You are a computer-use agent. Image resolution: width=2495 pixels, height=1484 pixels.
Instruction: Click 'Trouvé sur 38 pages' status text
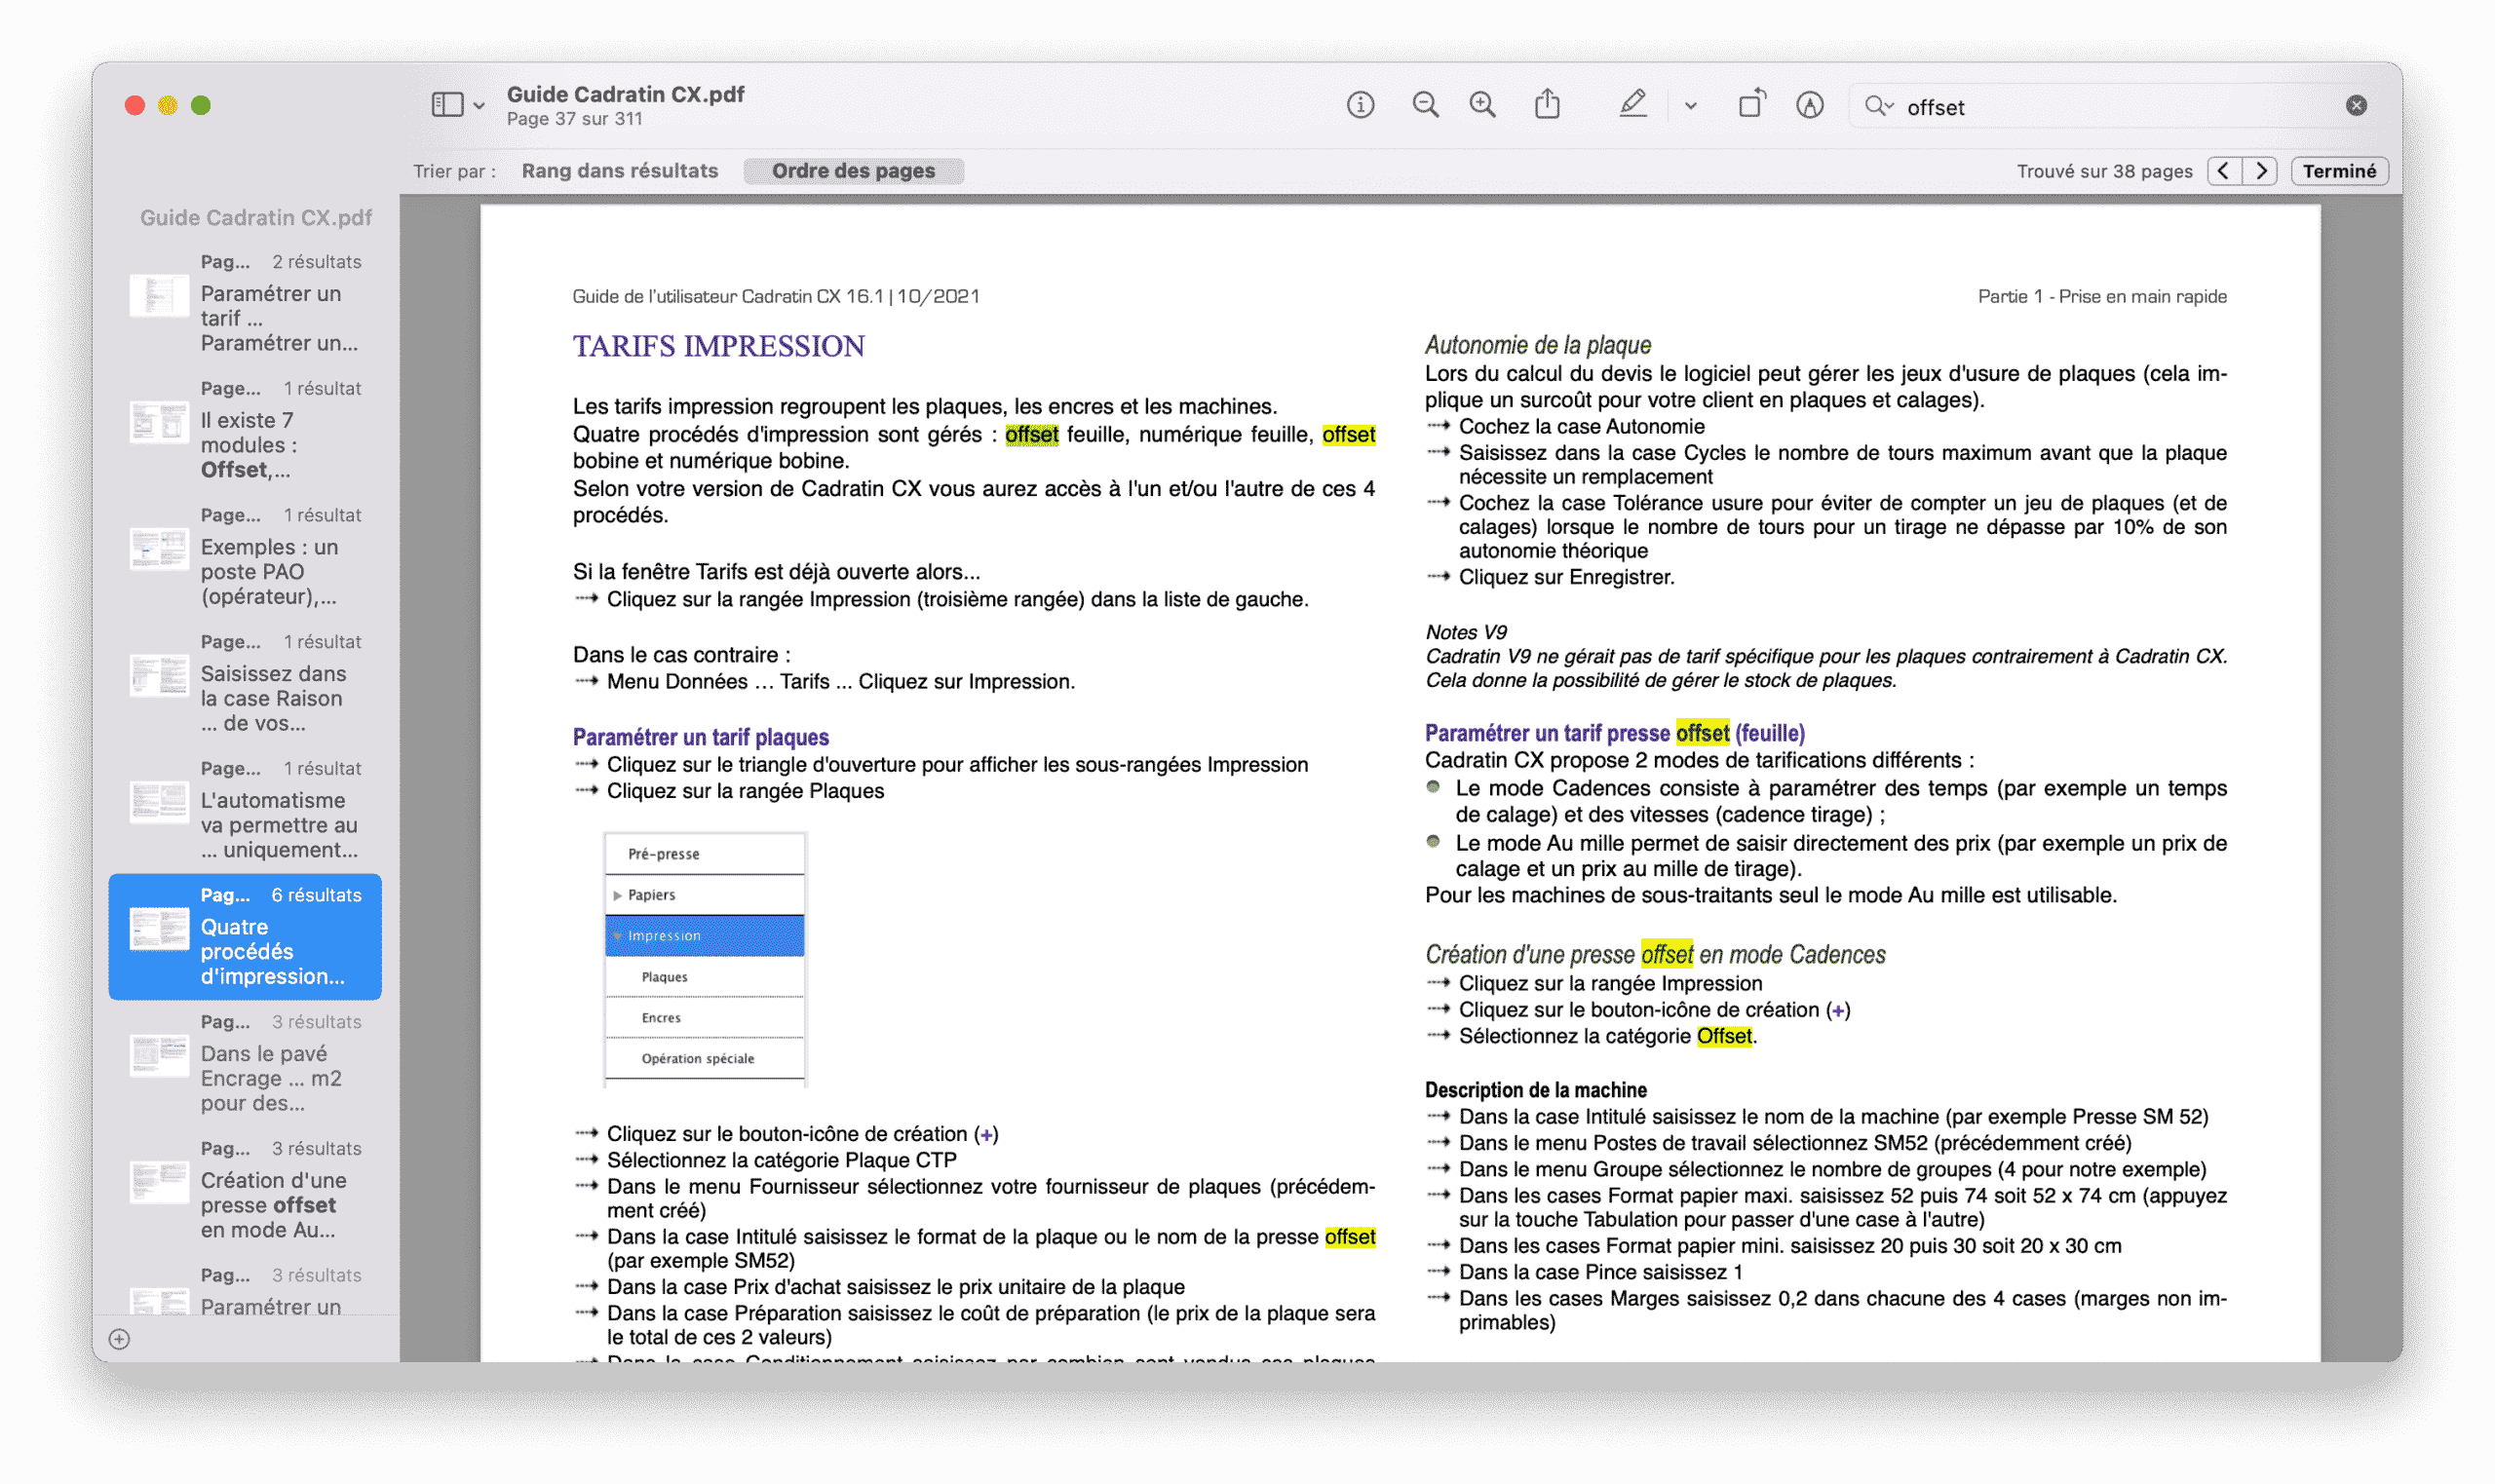[x=2104, y=172]
